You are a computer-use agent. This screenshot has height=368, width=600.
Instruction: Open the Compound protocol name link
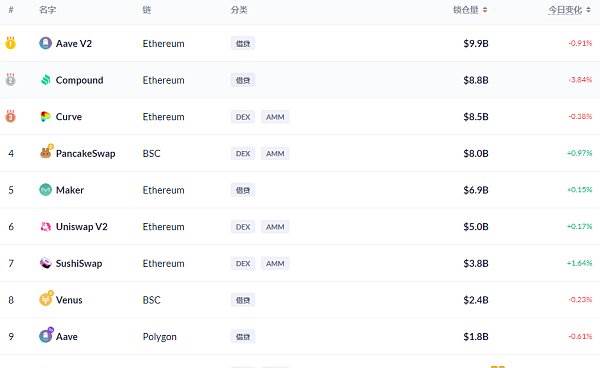coord(79,80)
